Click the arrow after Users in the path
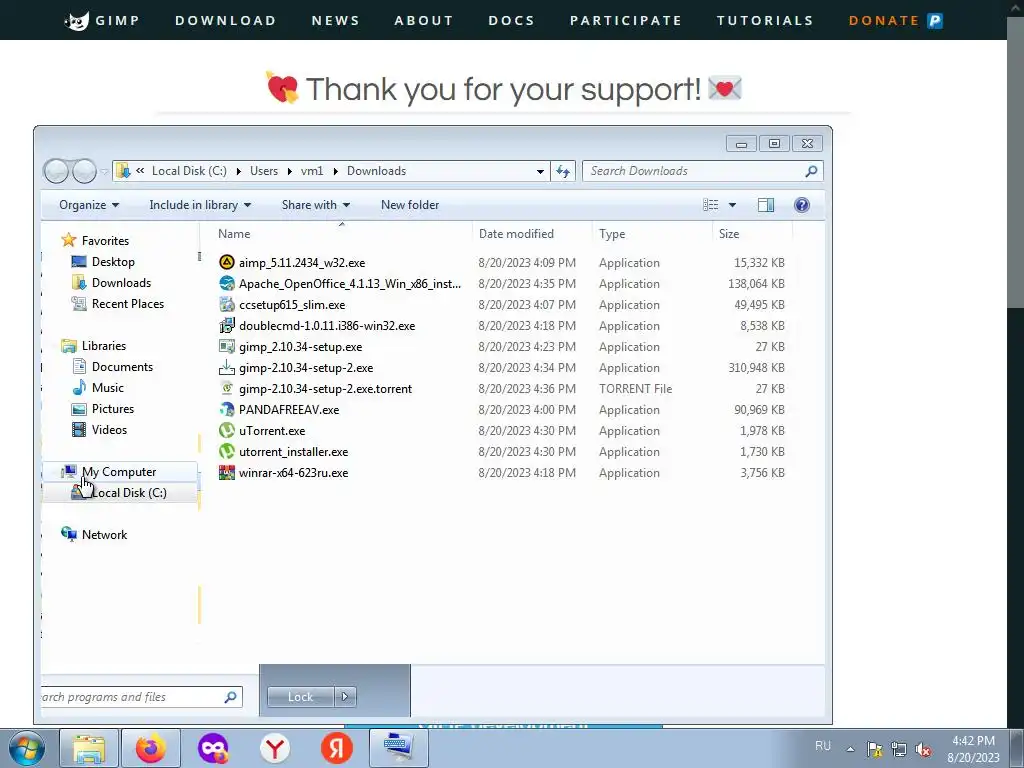1024x768 pixels. pos(289,171)
